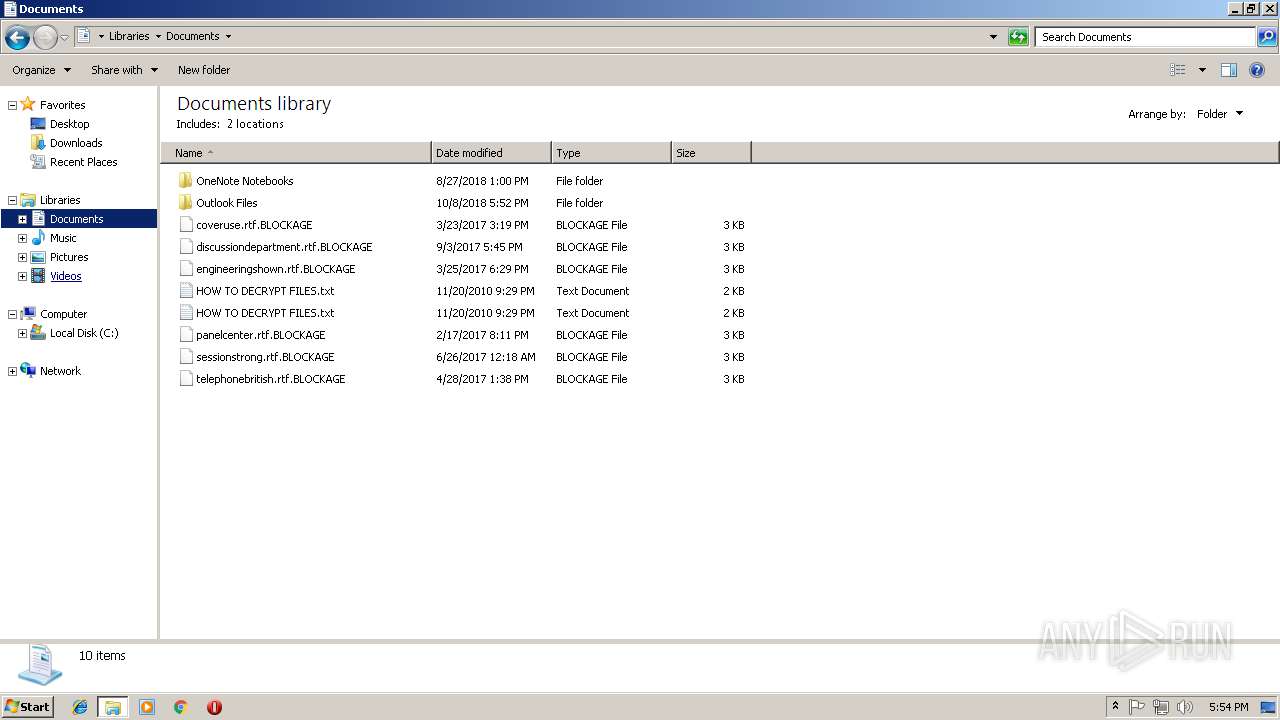Open Google Chrome from the taskbar

[x=181, y=707]
